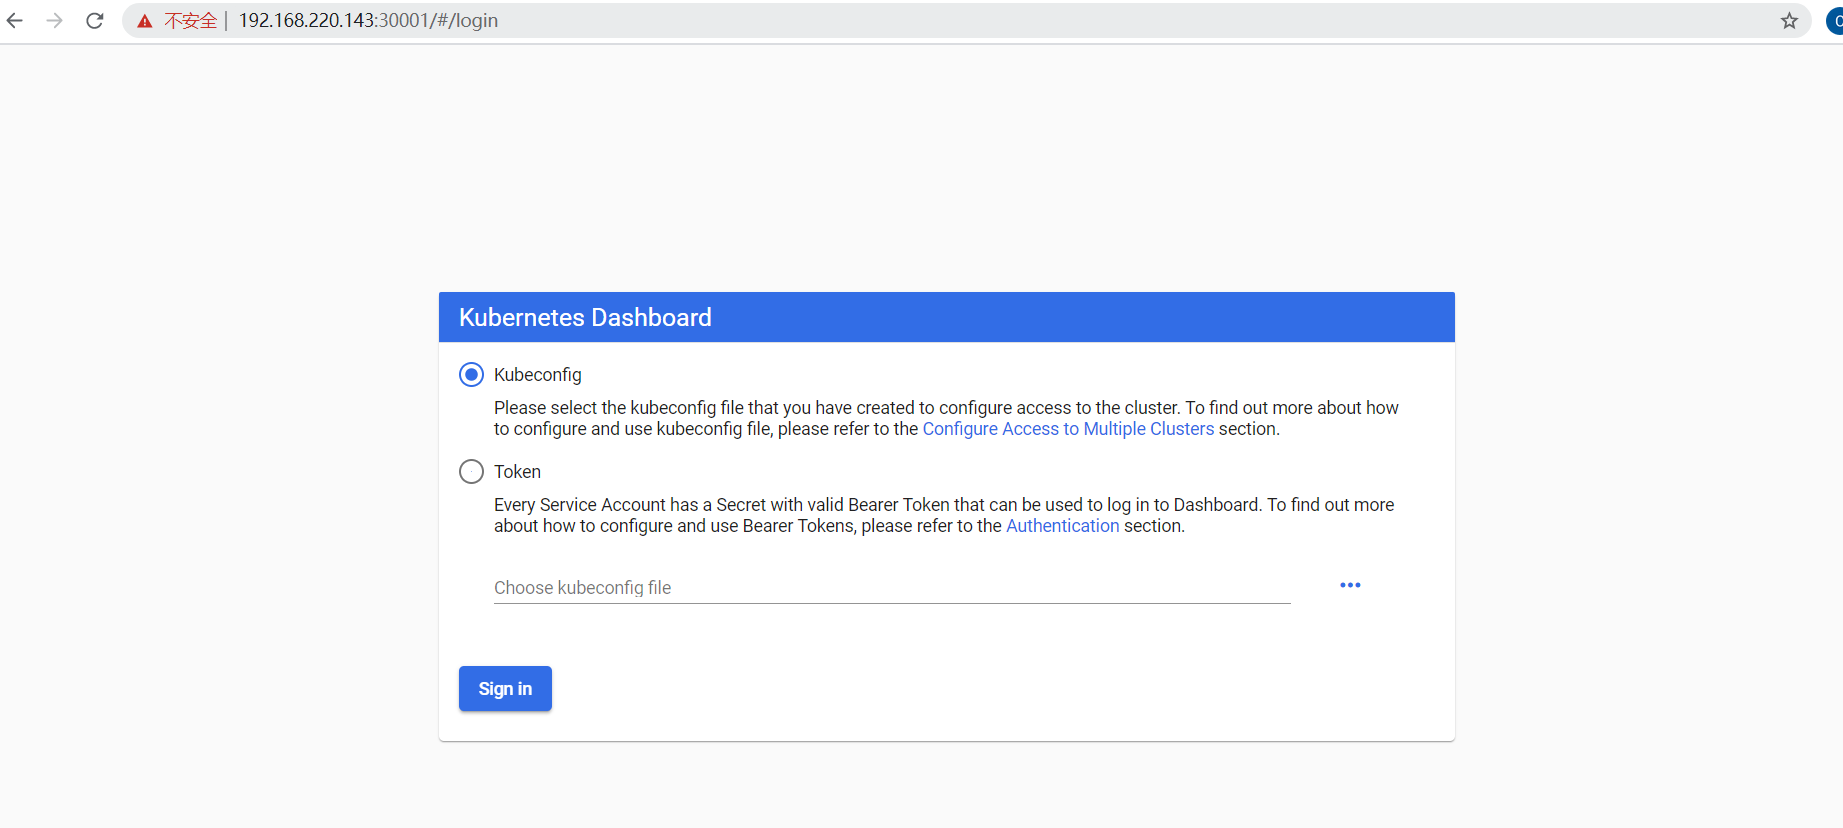
Task: Select the address bar URL text
Action: click(368, 21)
